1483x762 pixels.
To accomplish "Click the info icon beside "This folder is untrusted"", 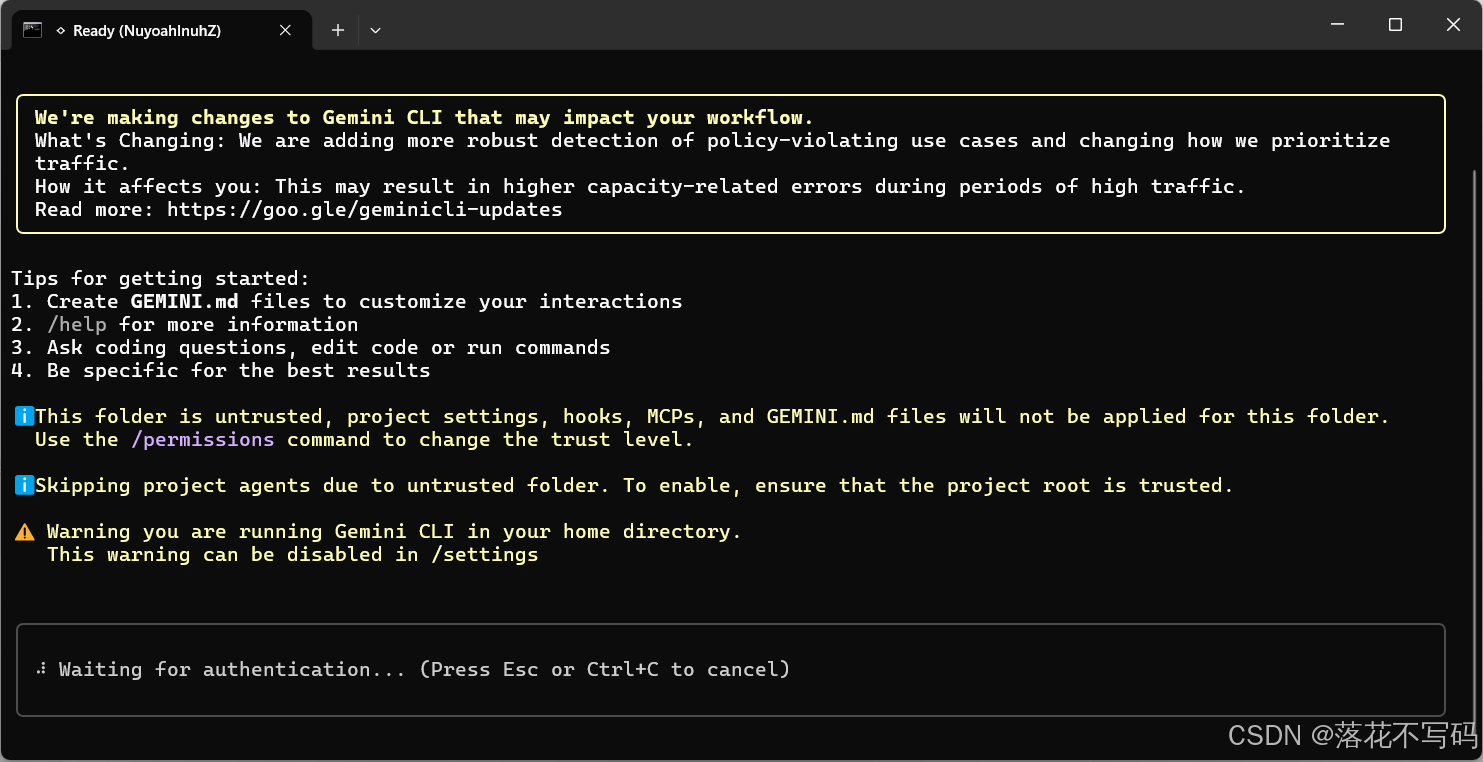I will 24,416.
